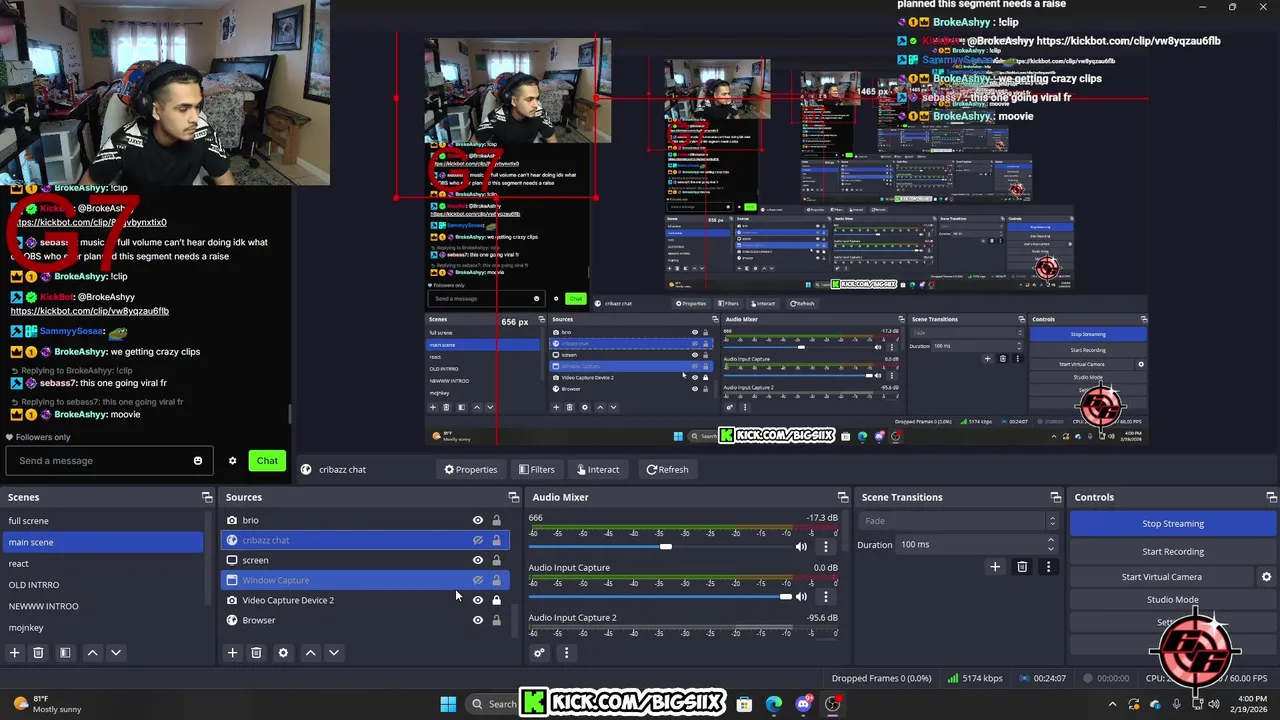Enable Studio Mode
This screenshot has width=1280, height=720.
pyautogui.click(x=1173, y=600)
